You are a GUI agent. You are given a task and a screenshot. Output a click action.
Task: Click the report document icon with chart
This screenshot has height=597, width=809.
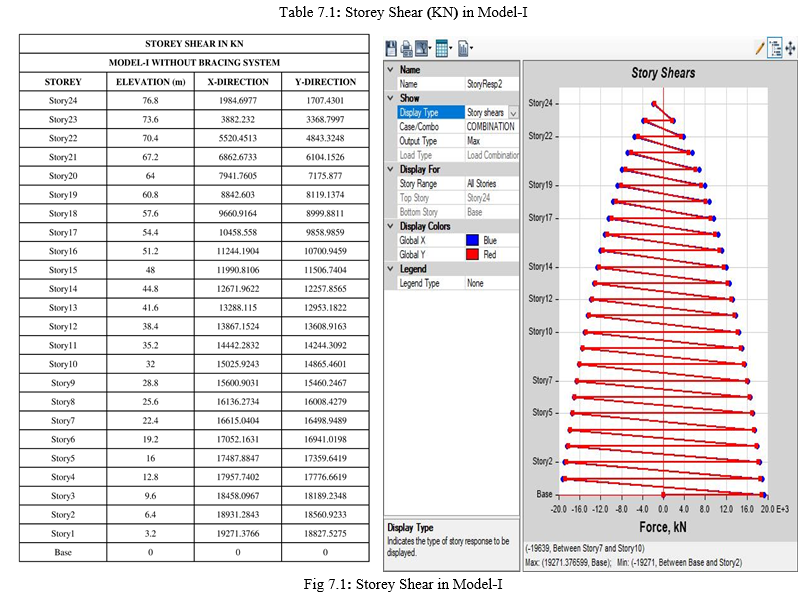[464, 49]
